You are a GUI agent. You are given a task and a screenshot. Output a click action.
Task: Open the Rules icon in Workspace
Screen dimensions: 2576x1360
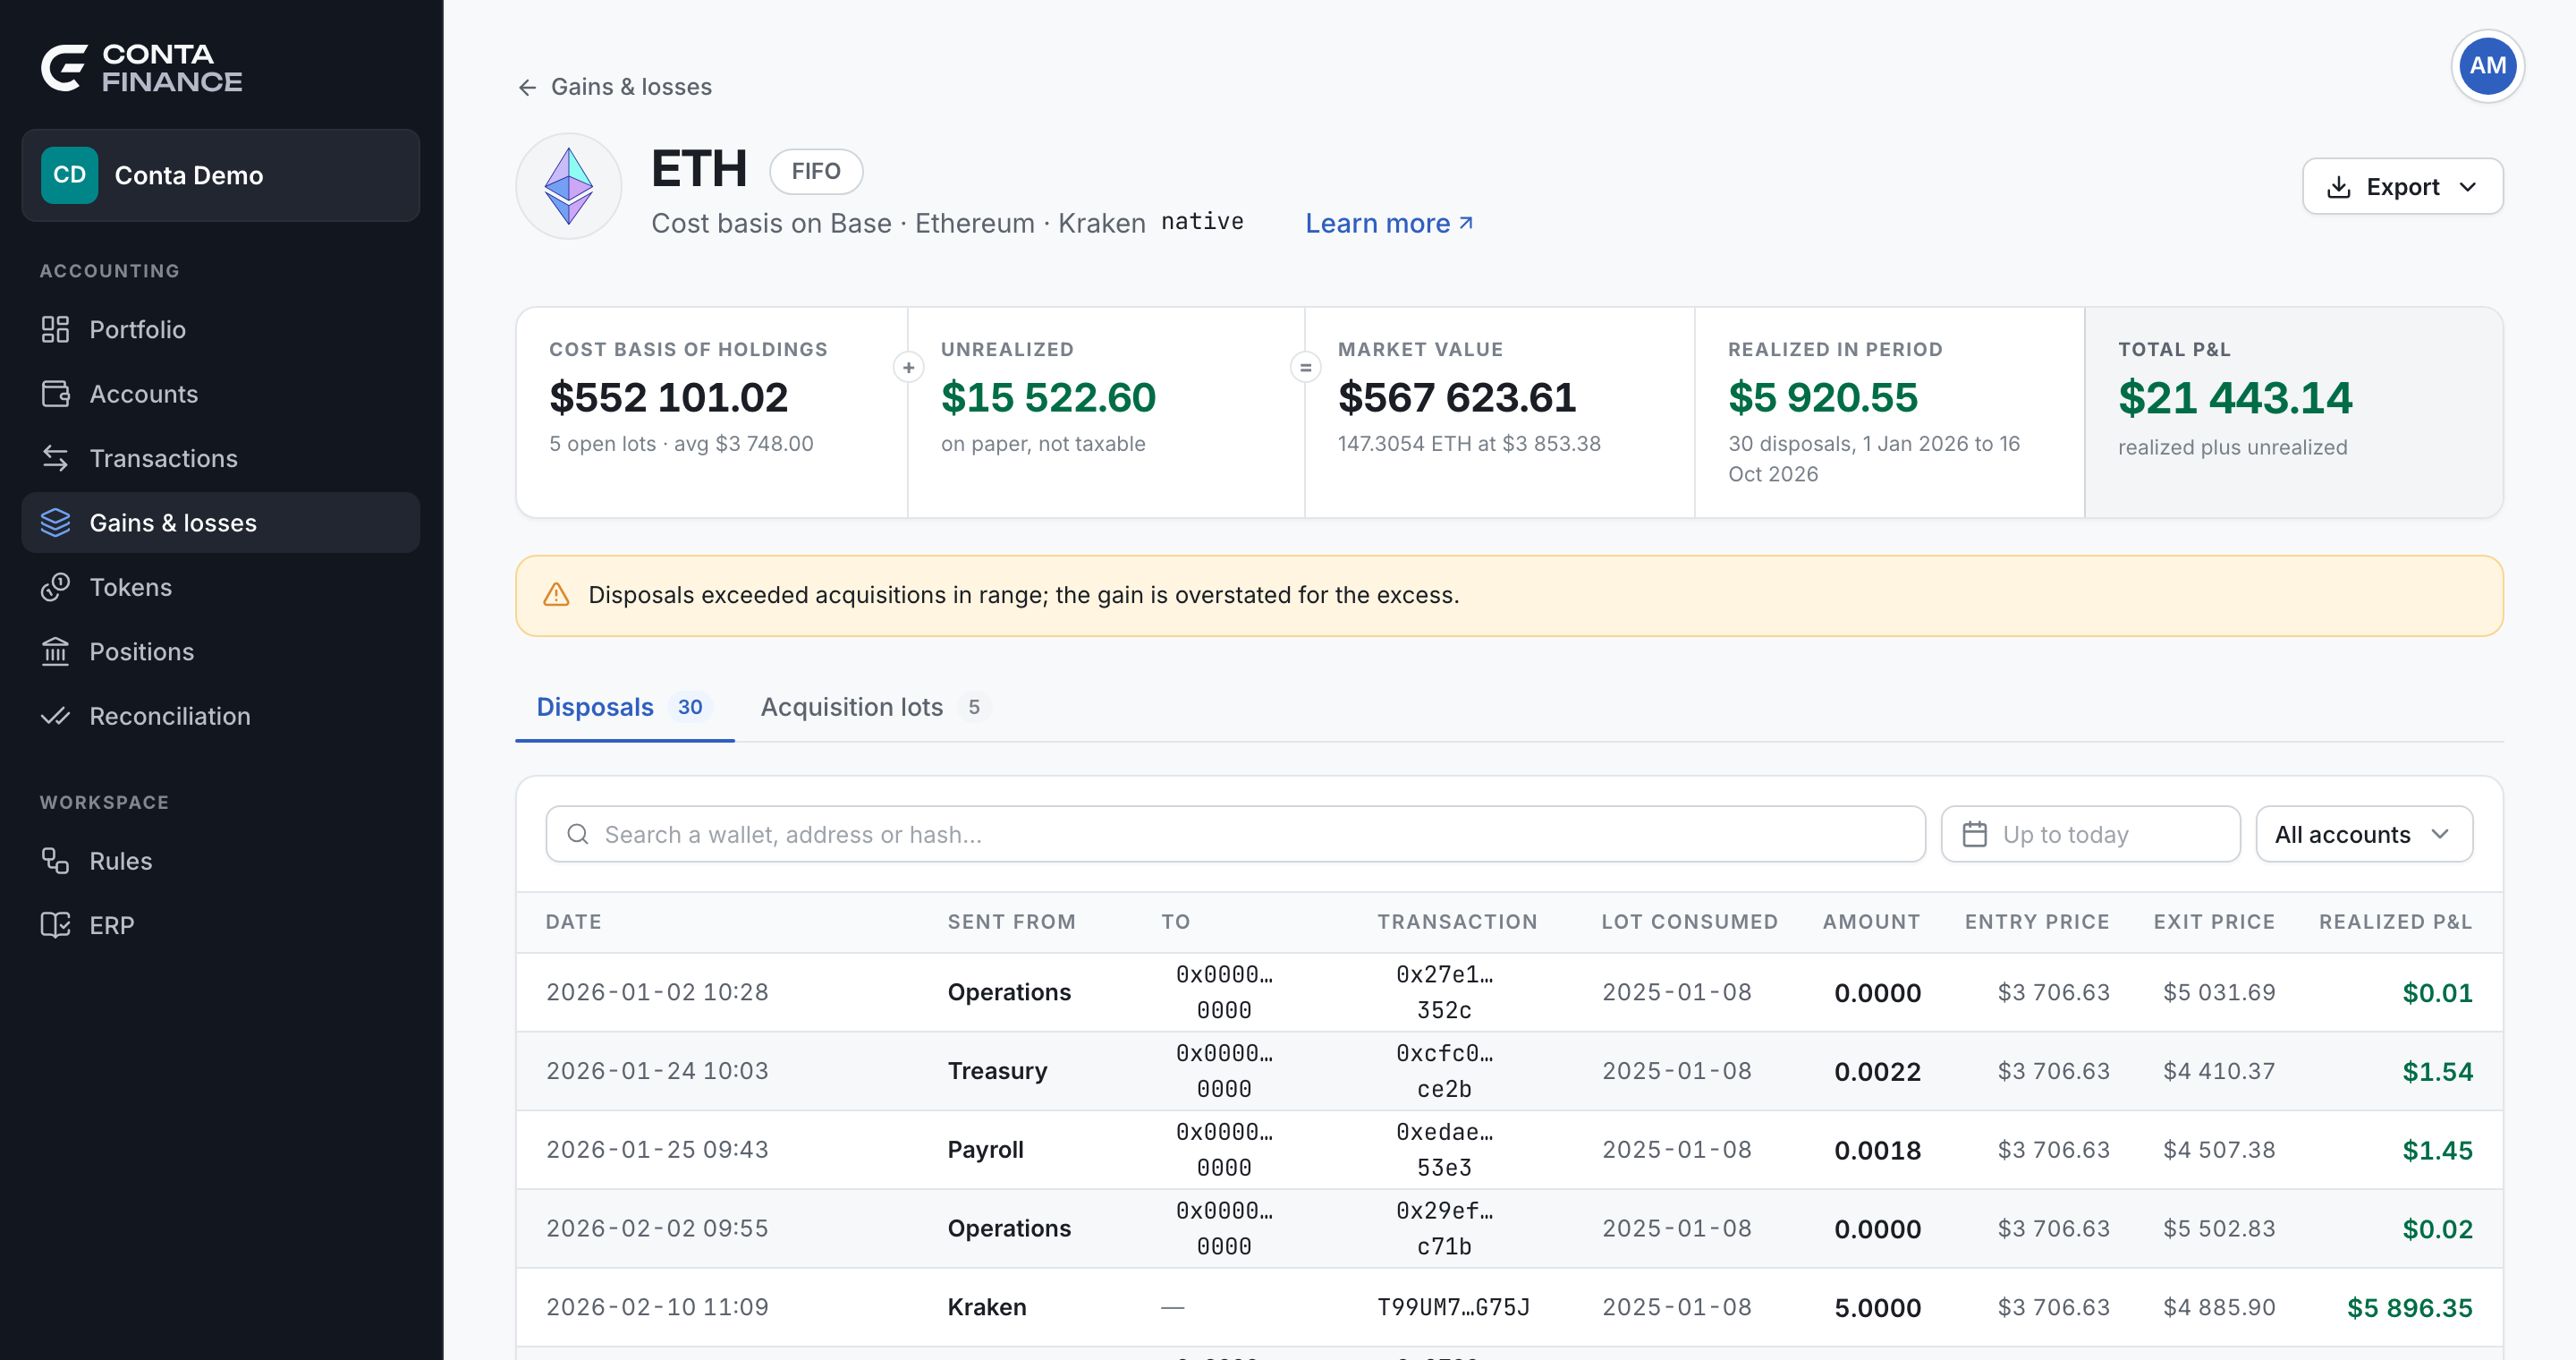(55, 861)
